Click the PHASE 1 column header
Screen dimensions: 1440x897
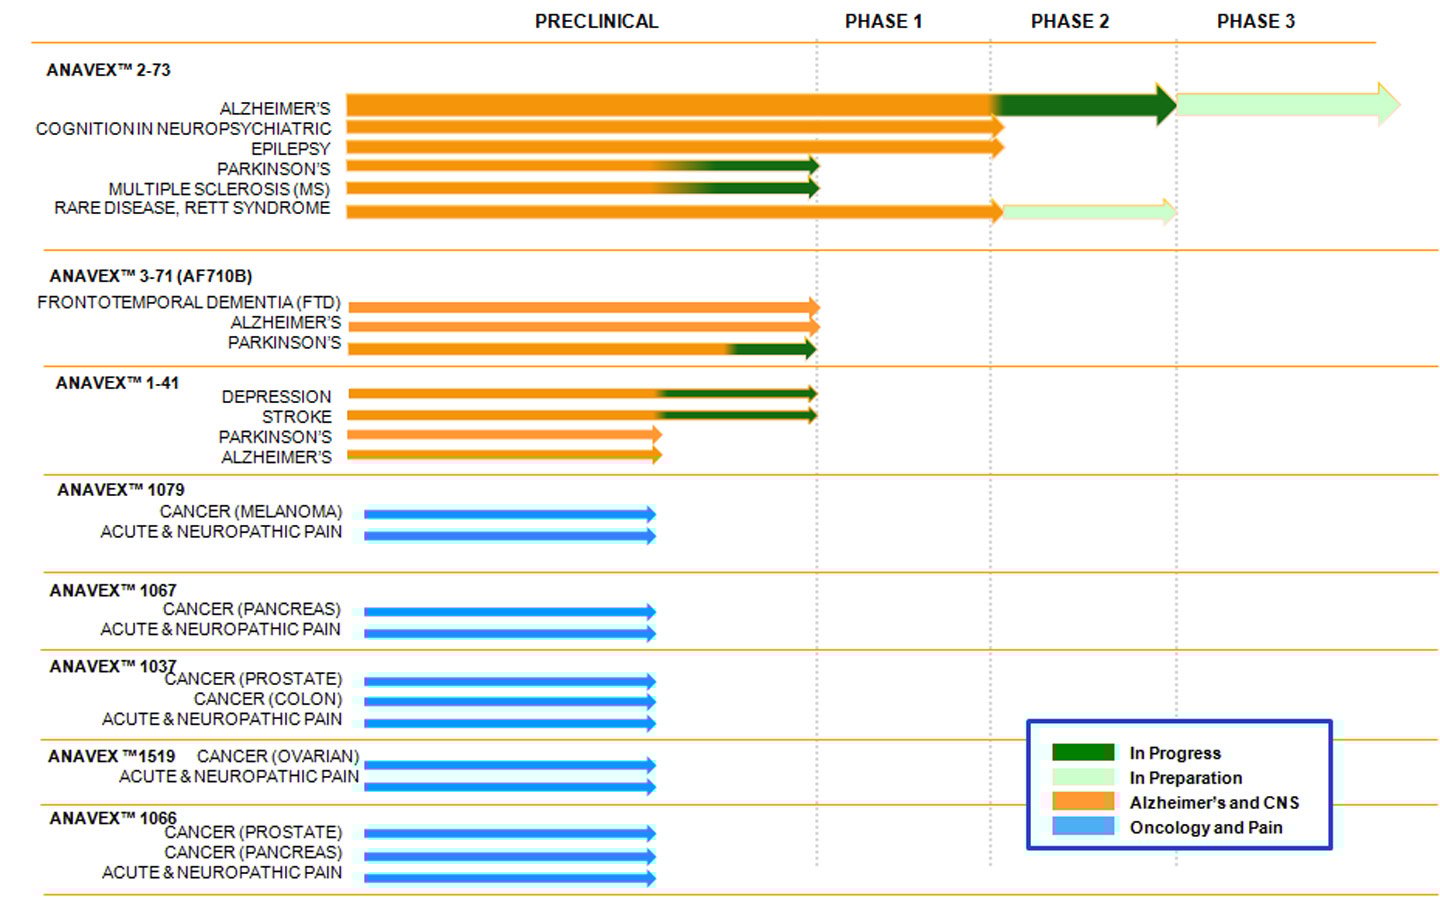tap(883, 21)
